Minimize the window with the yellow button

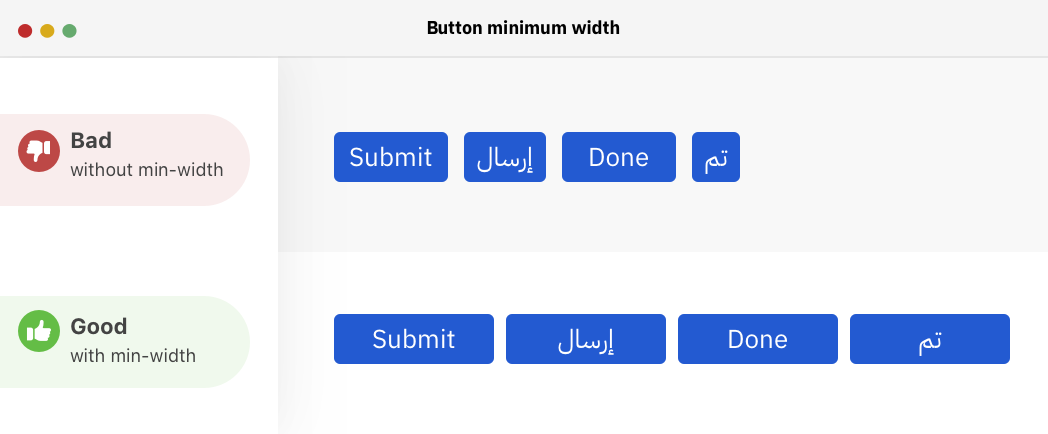tap(47, 31)
